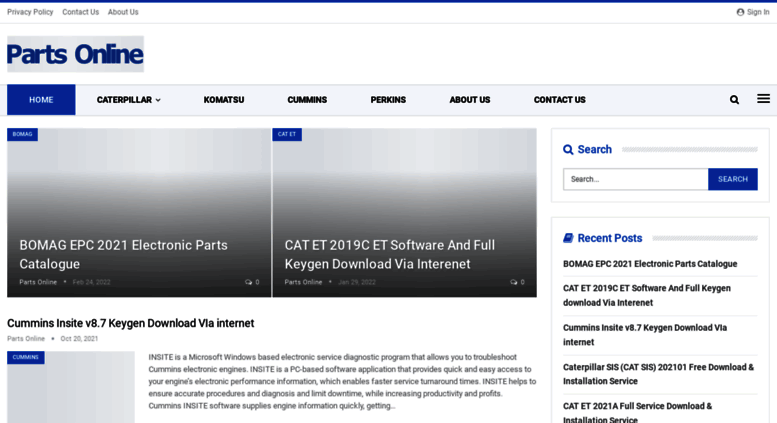
Task: Click Cummins Insite article thumbnail
Action: point(71,387)
